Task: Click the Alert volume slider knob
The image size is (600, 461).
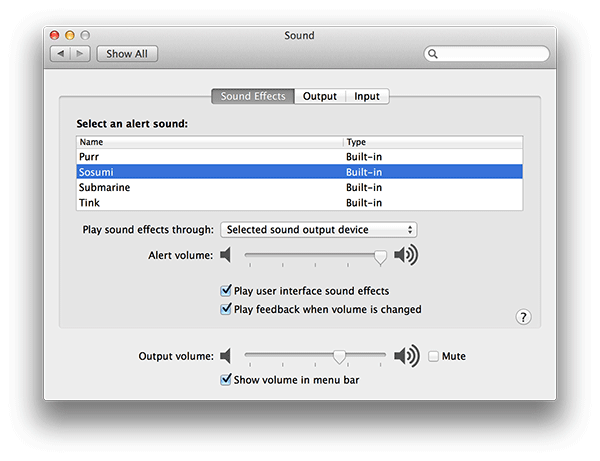Action: [x=380, y=256]
